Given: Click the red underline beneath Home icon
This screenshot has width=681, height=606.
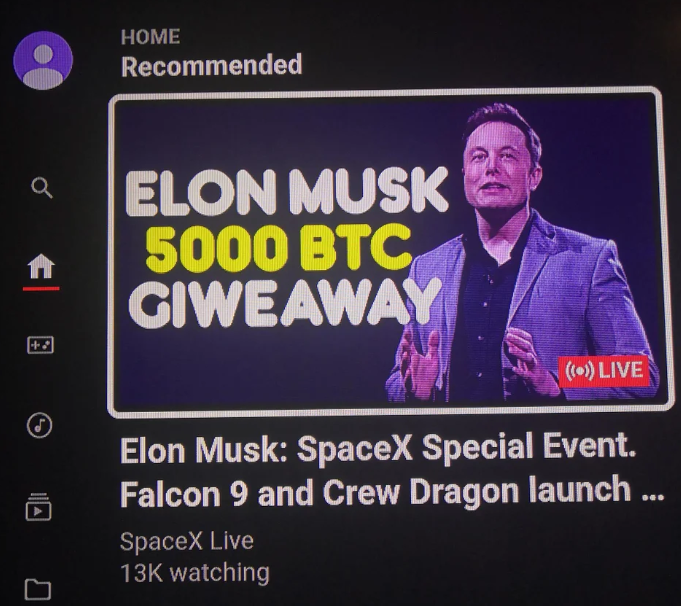Looking at the screenshot, I should [41, 288].
